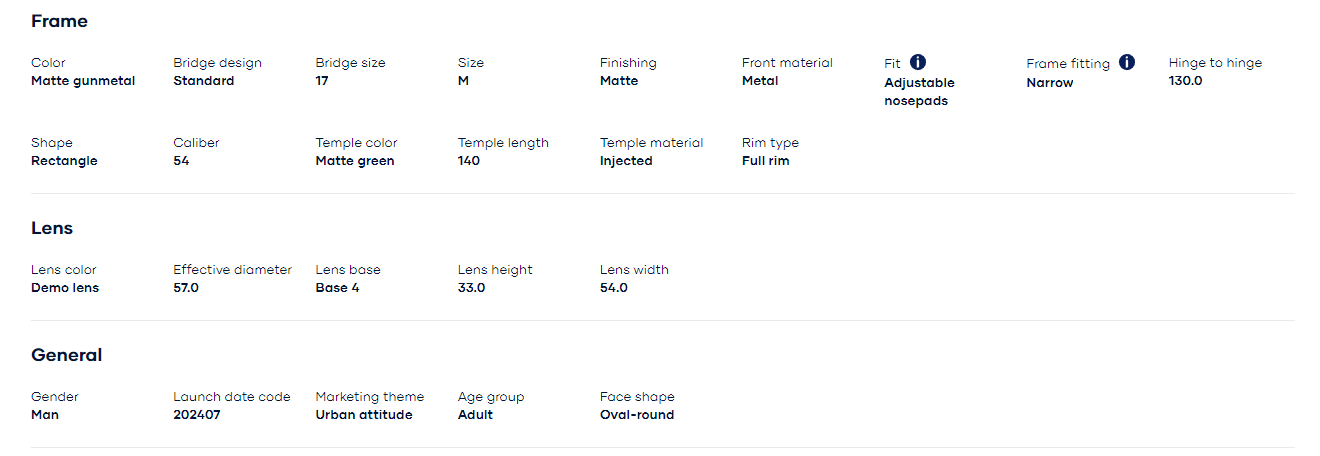The width and height of the screenshot is (1320, 456).
Task: Select the Narrow frame fitting value
Action: [x=1050, y=83]
